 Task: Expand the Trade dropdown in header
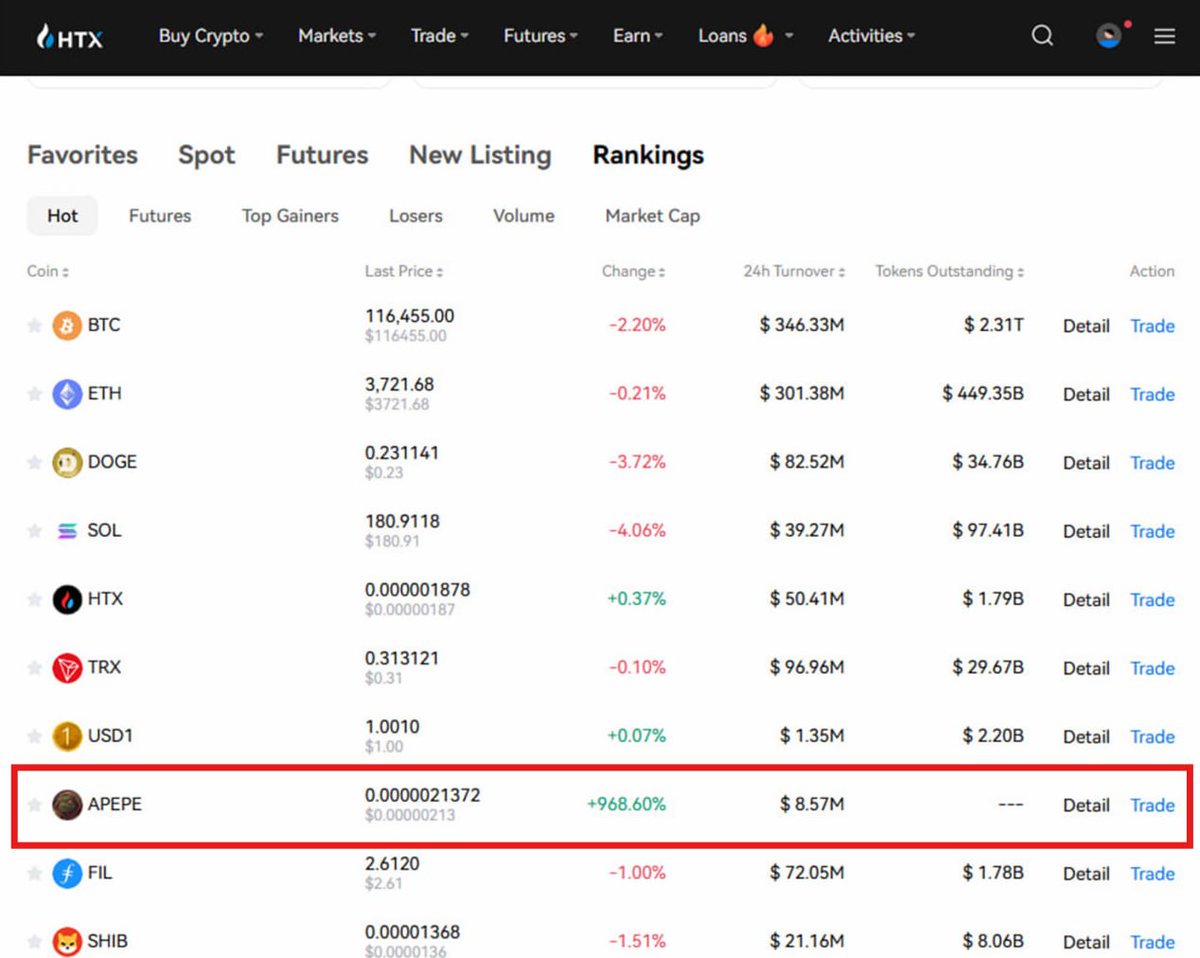[440, 36]
